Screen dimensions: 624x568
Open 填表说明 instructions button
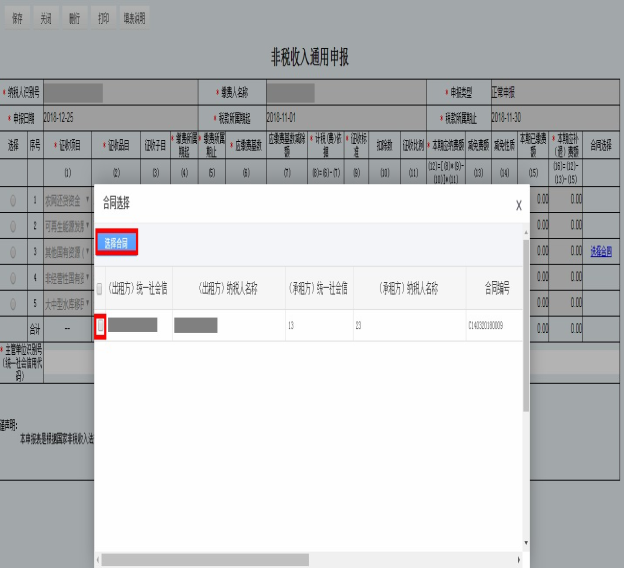click(x=135, y=18)
